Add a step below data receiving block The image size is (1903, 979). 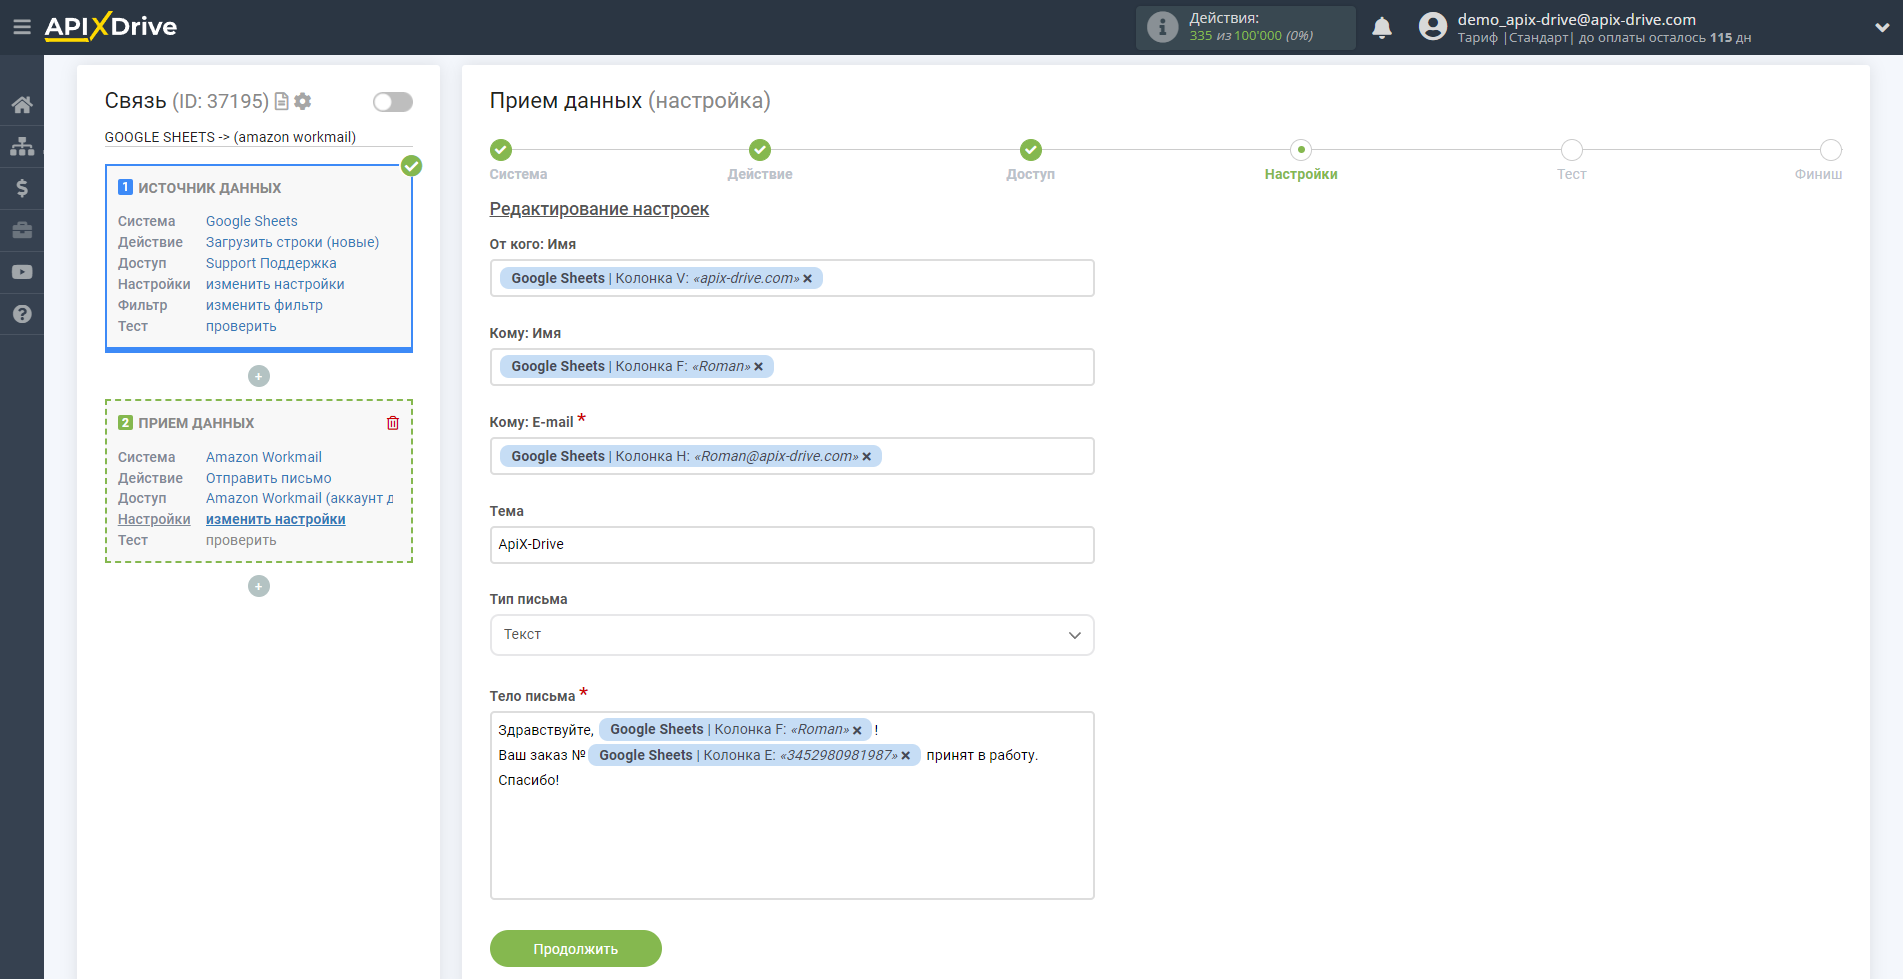tap(259, 586)
